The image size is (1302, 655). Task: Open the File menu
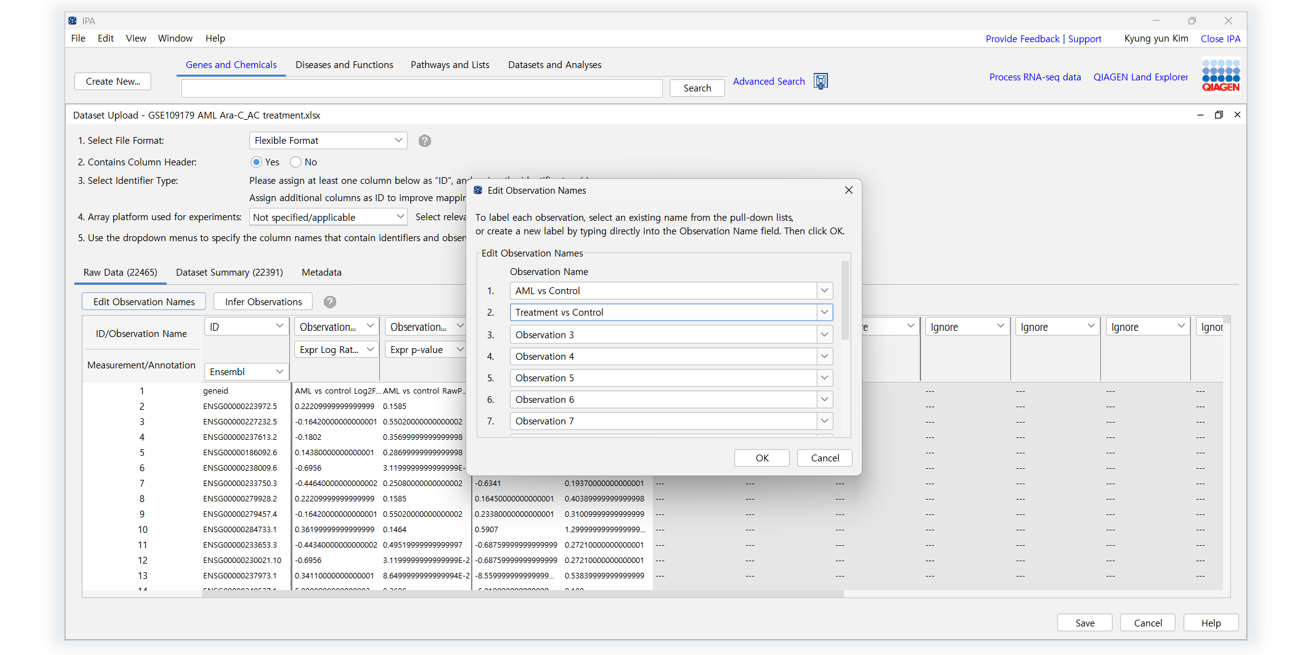78,38
